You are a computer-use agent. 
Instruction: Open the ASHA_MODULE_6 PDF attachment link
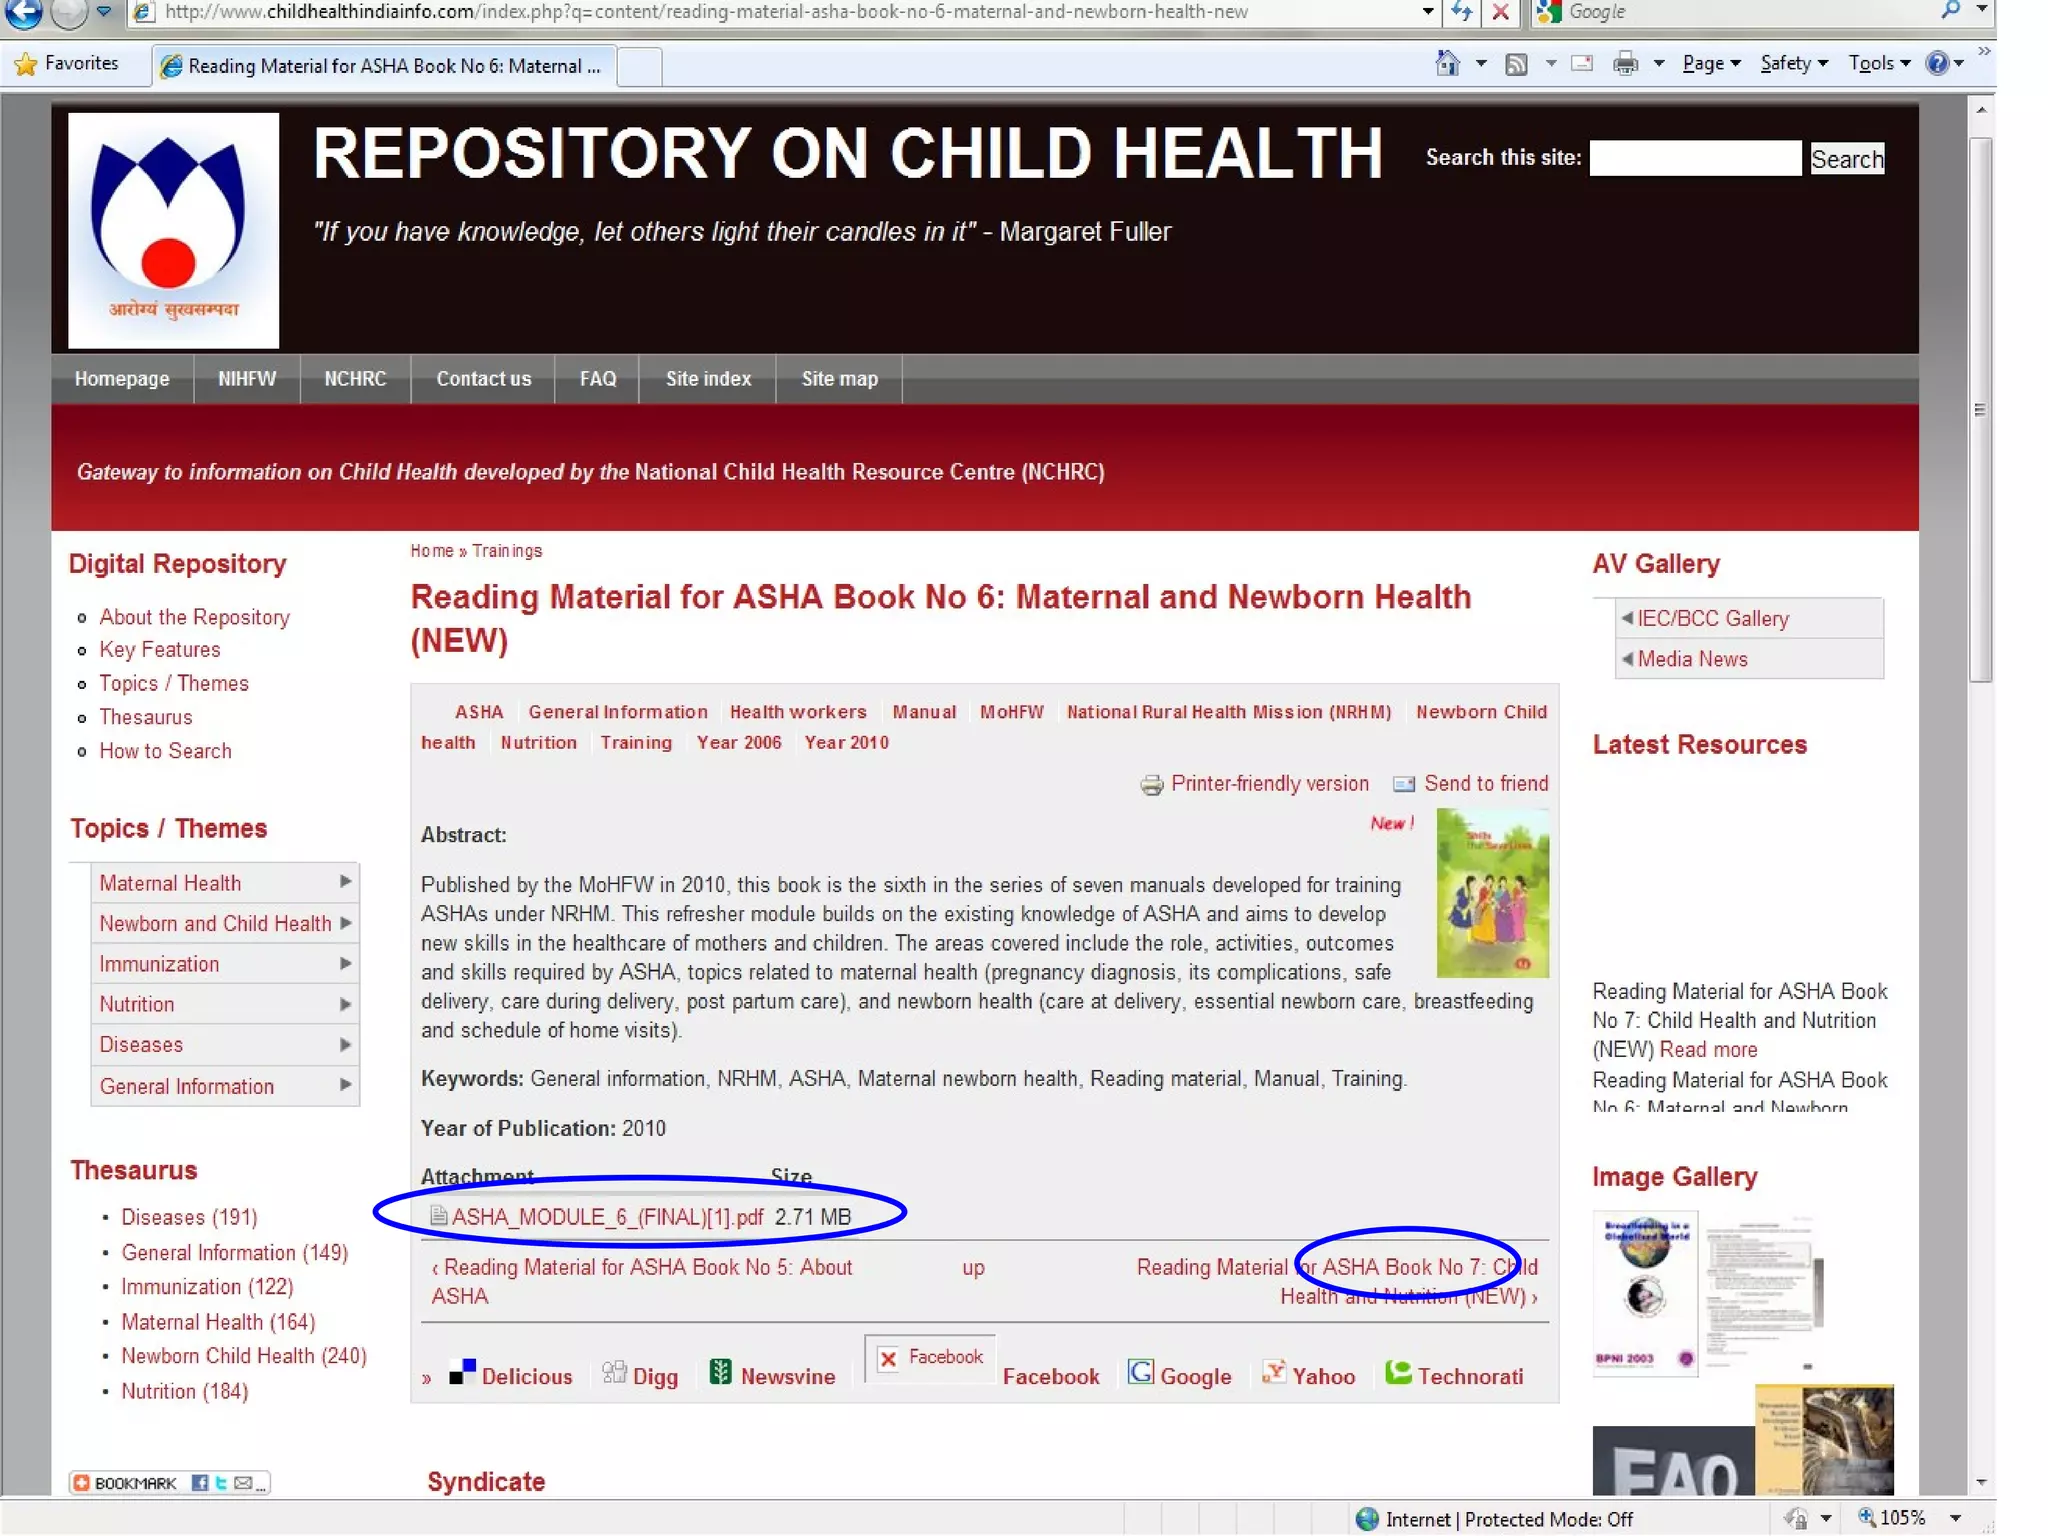tap(606, 1217)
